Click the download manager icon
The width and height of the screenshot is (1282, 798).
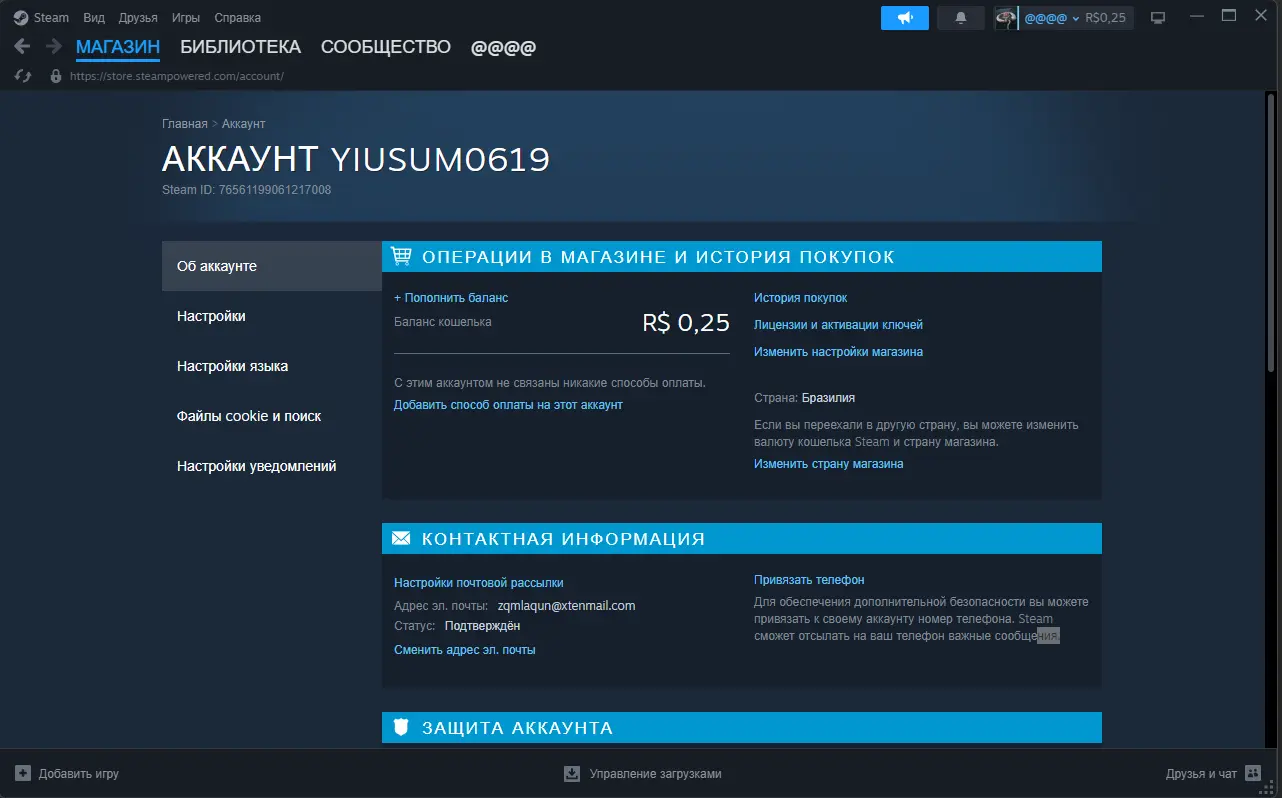(x=572, y=773)
